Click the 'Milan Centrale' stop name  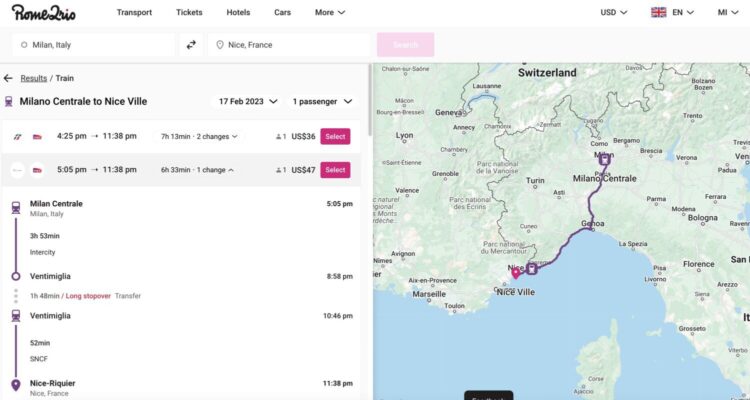click(56, 204)
